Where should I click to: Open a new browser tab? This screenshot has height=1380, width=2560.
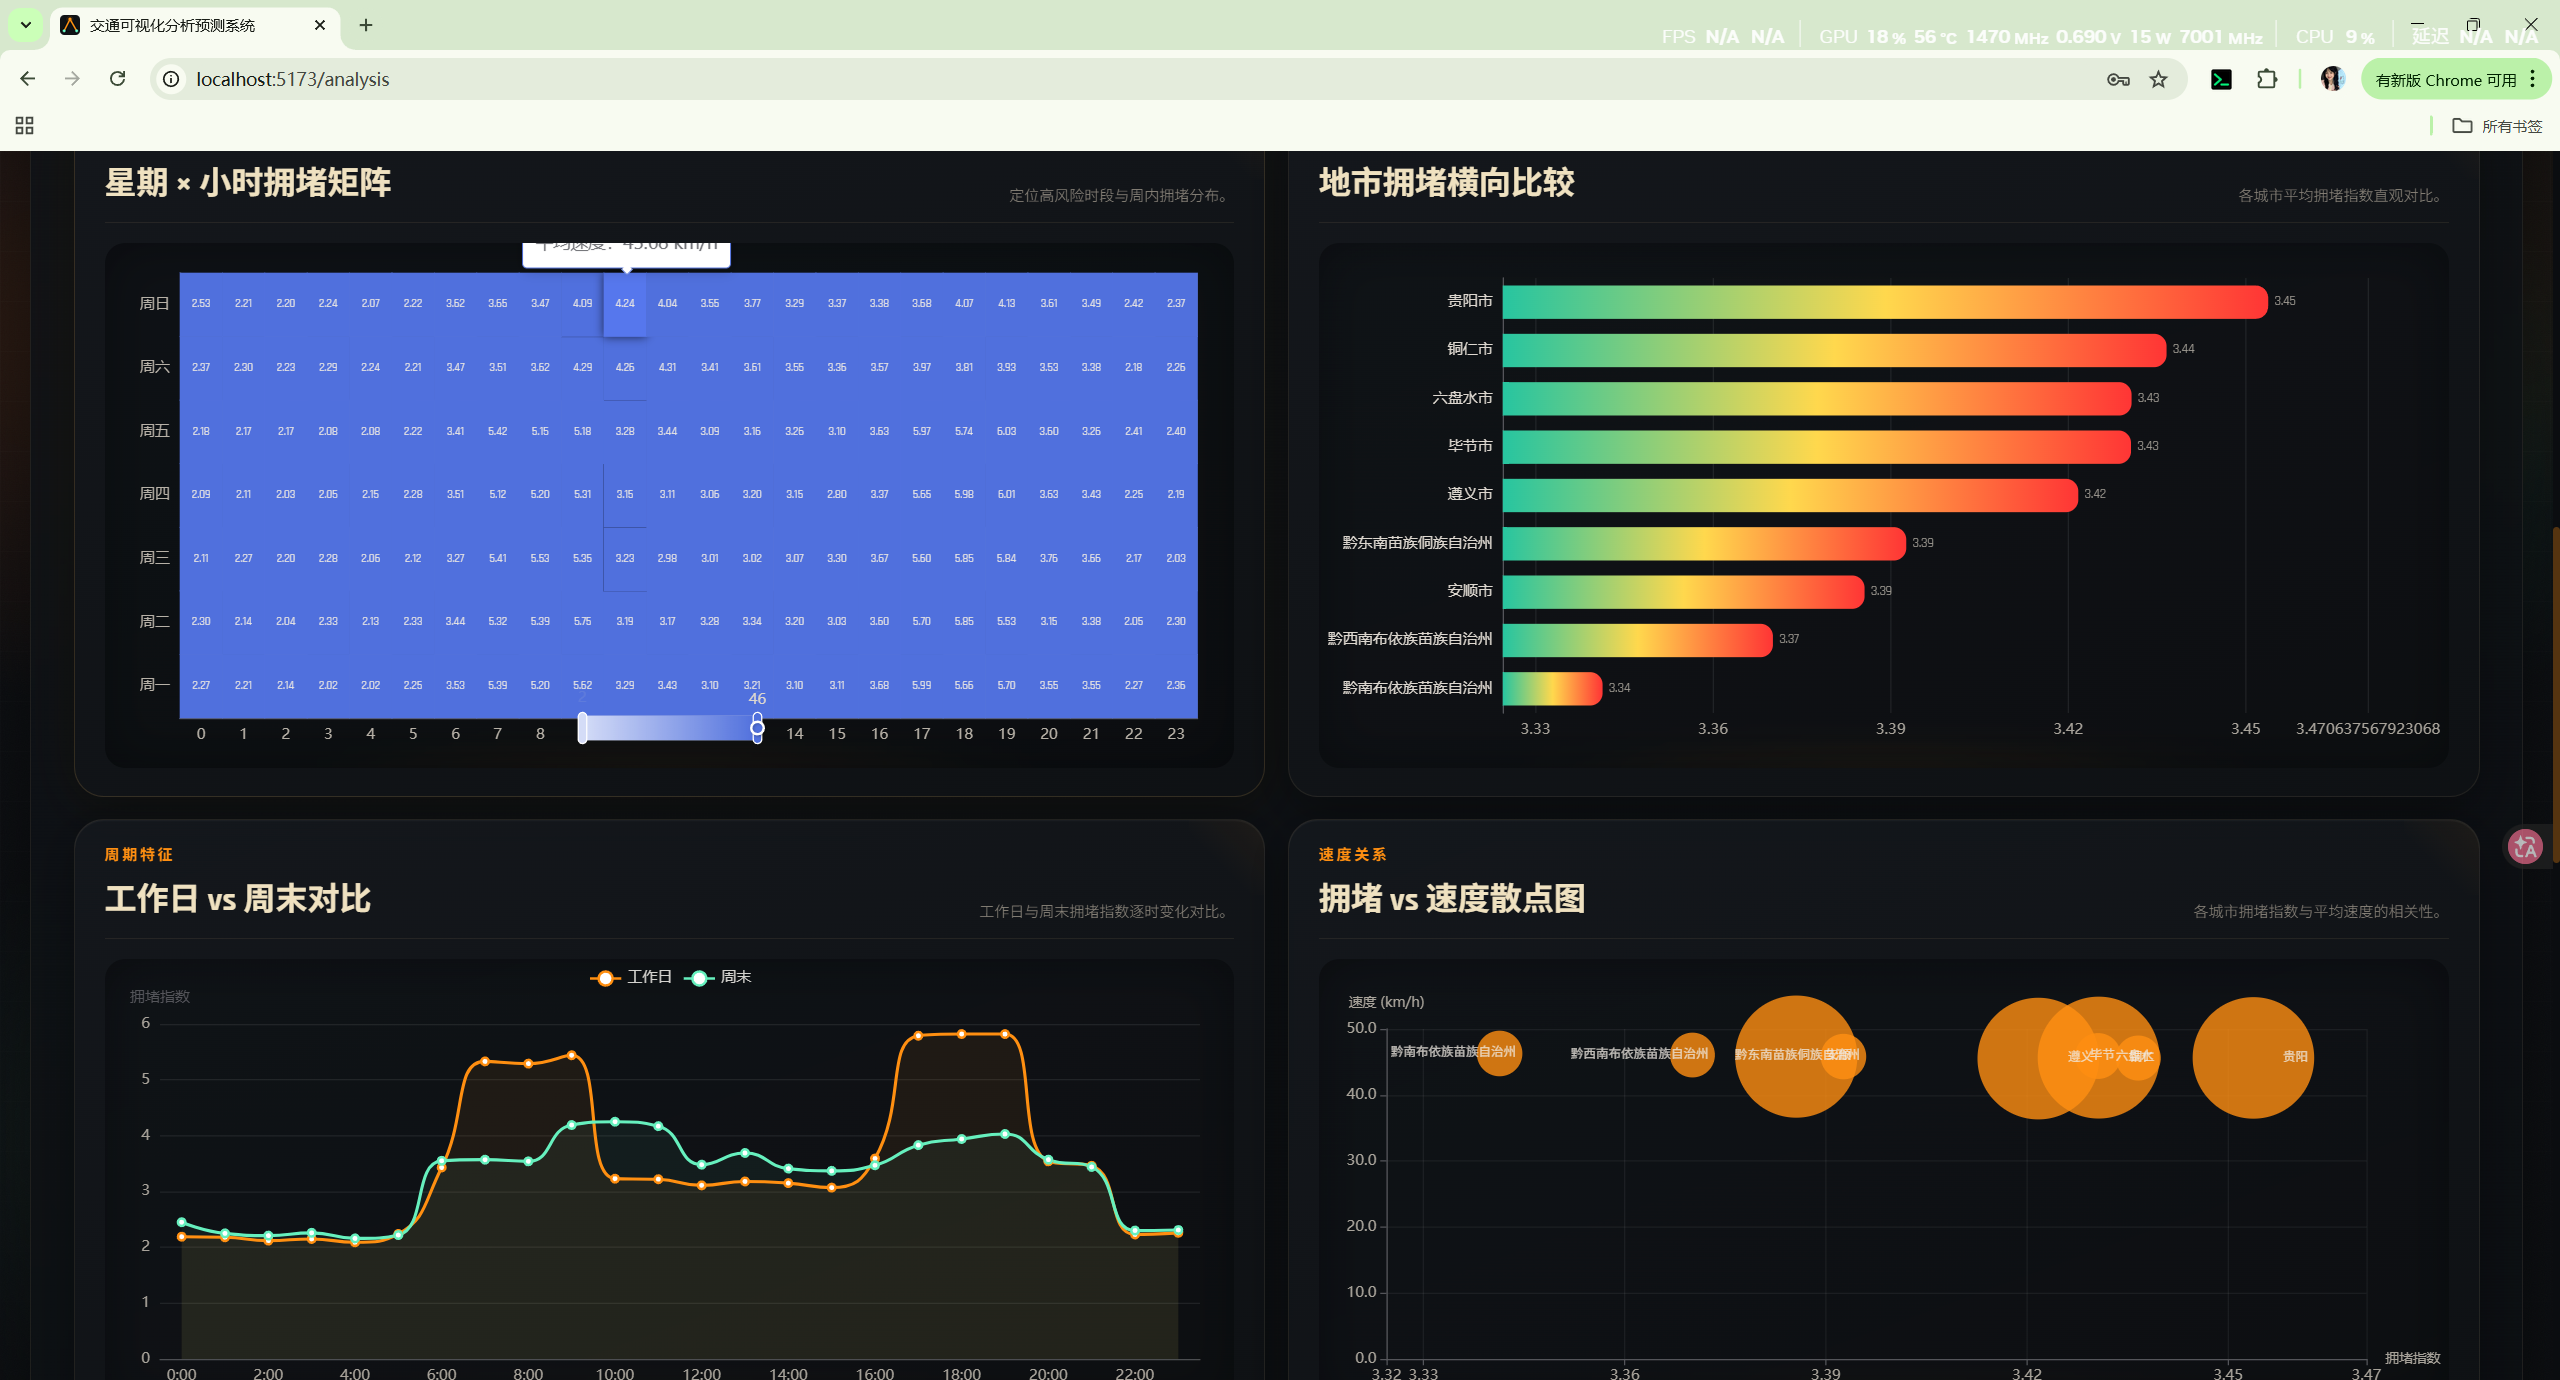tap(366, 25)
